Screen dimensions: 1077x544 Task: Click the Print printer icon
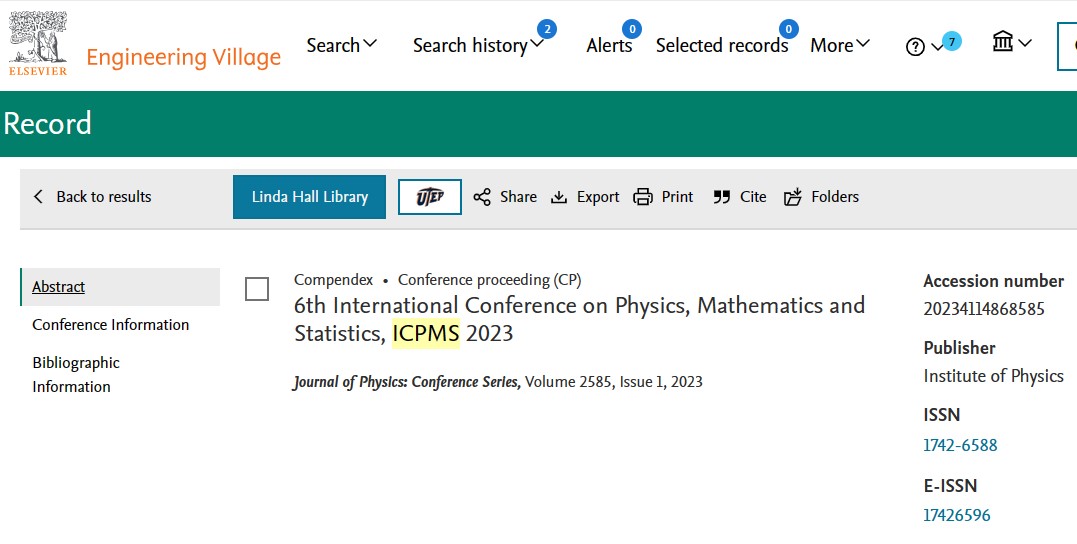pos(643,197)
